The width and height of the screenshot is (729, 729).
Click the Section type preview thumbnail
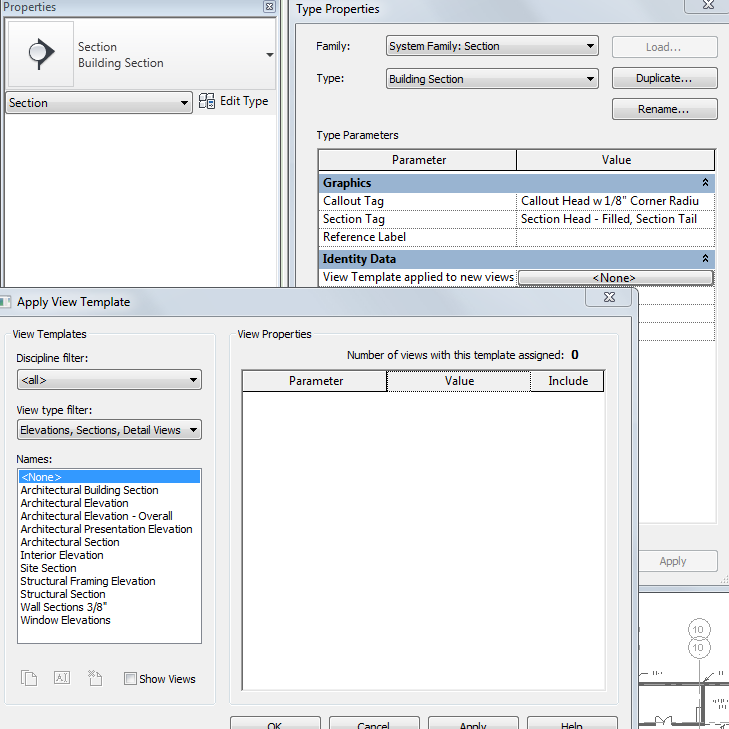(41, 53)
